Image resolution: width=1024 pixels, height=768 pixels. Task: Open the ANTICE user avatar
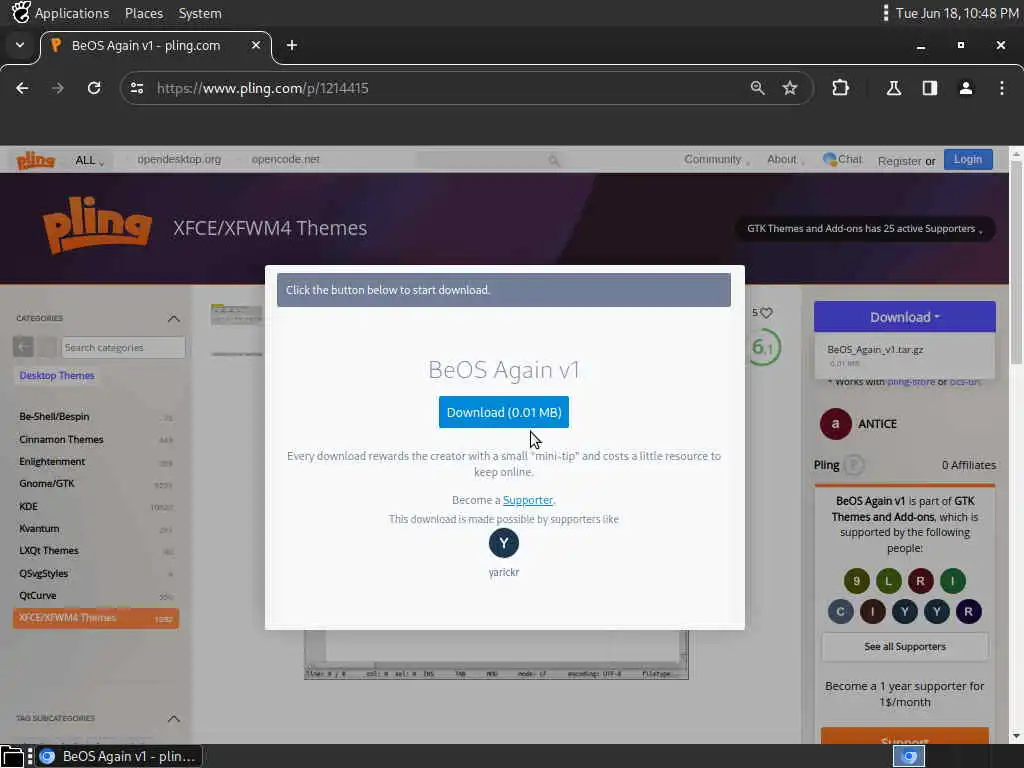pyautogui.click(x=835, y=424)
